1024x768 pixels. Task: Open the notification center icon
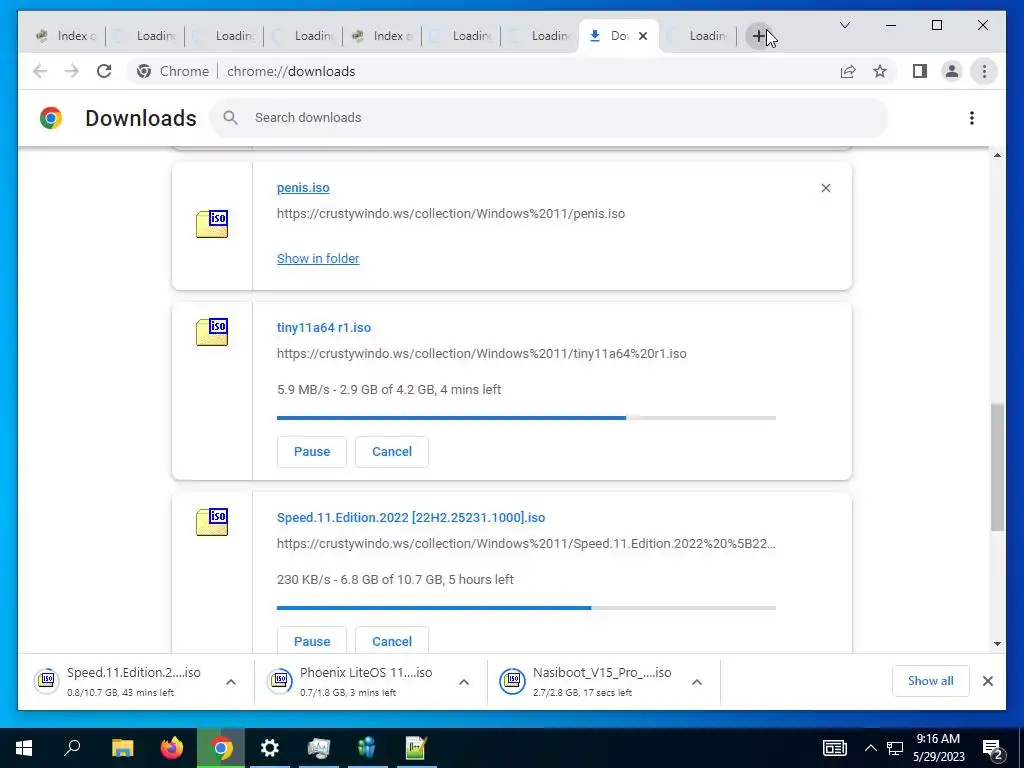click(x=993, y=748)
